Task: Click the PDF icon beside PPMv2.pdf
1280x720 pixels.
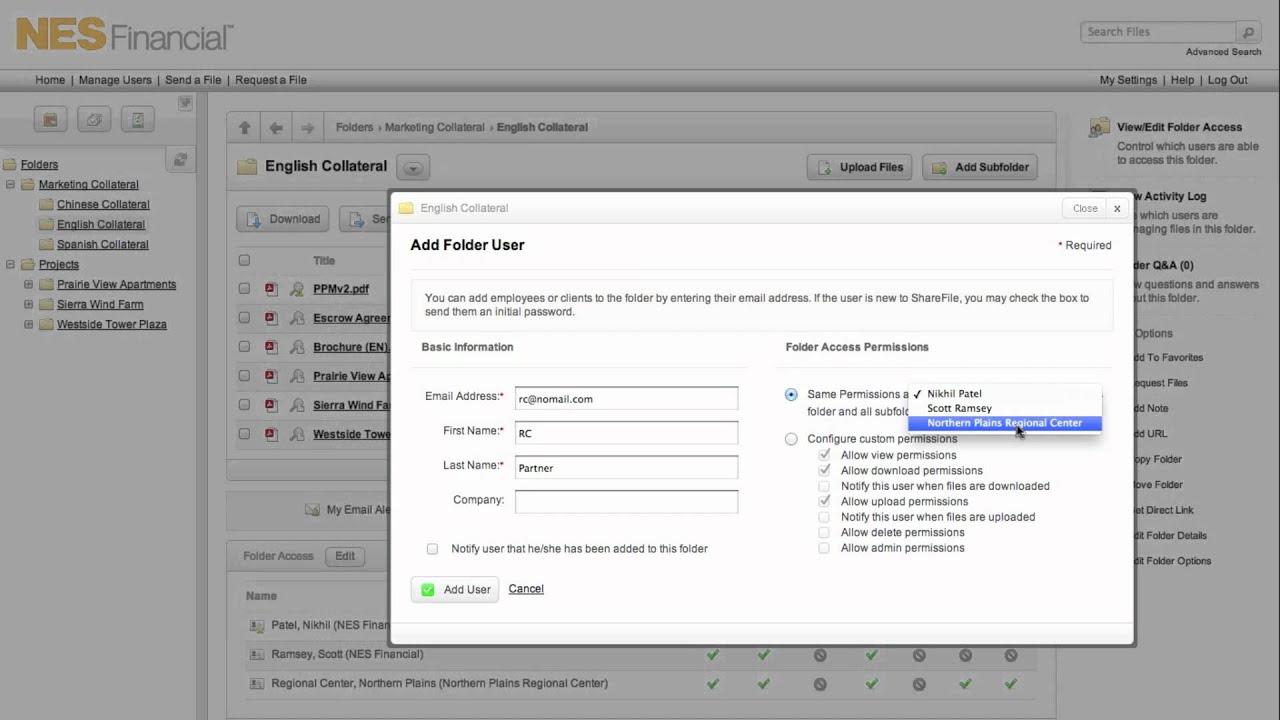Action: pos(270,289)
